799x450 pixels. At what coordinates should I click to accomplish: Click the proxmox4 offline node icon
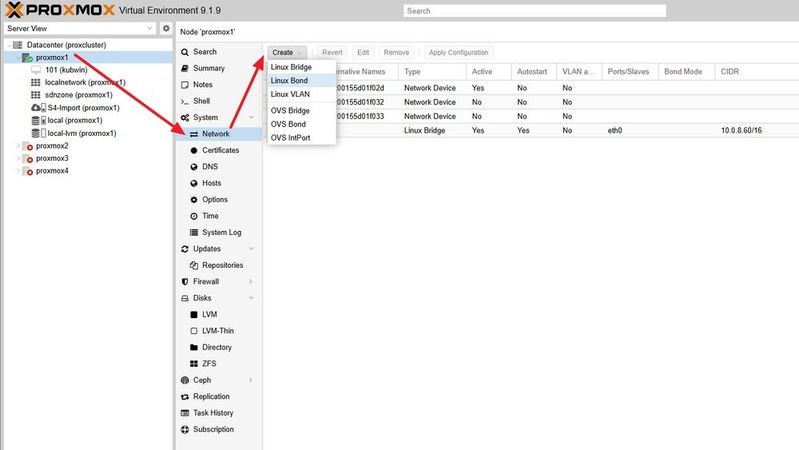click(28, 171)
